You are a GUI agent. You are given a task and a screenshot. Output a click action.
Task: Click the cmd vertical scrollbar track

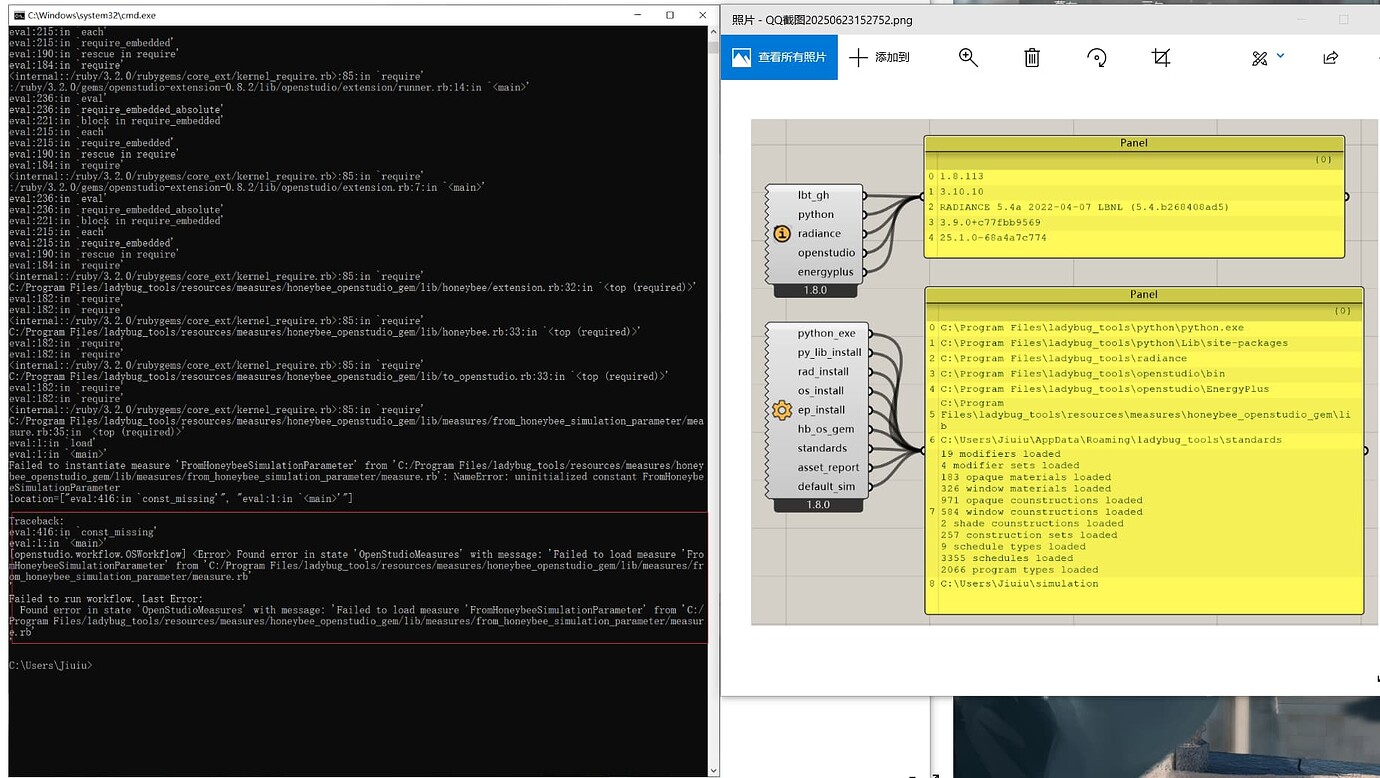(x=713, y=400)
